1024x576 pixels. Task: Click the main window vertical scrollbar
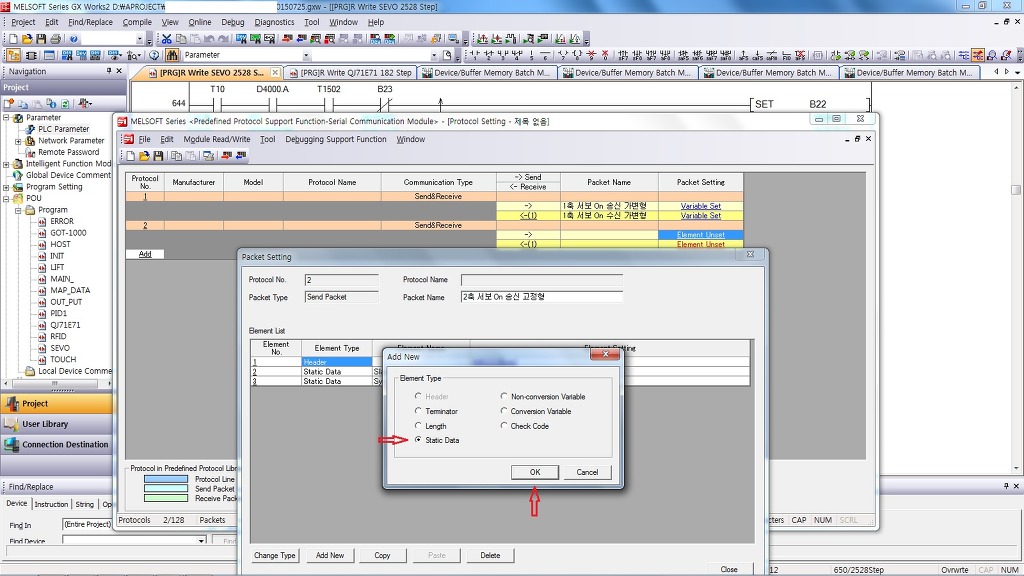point(1016,190)
